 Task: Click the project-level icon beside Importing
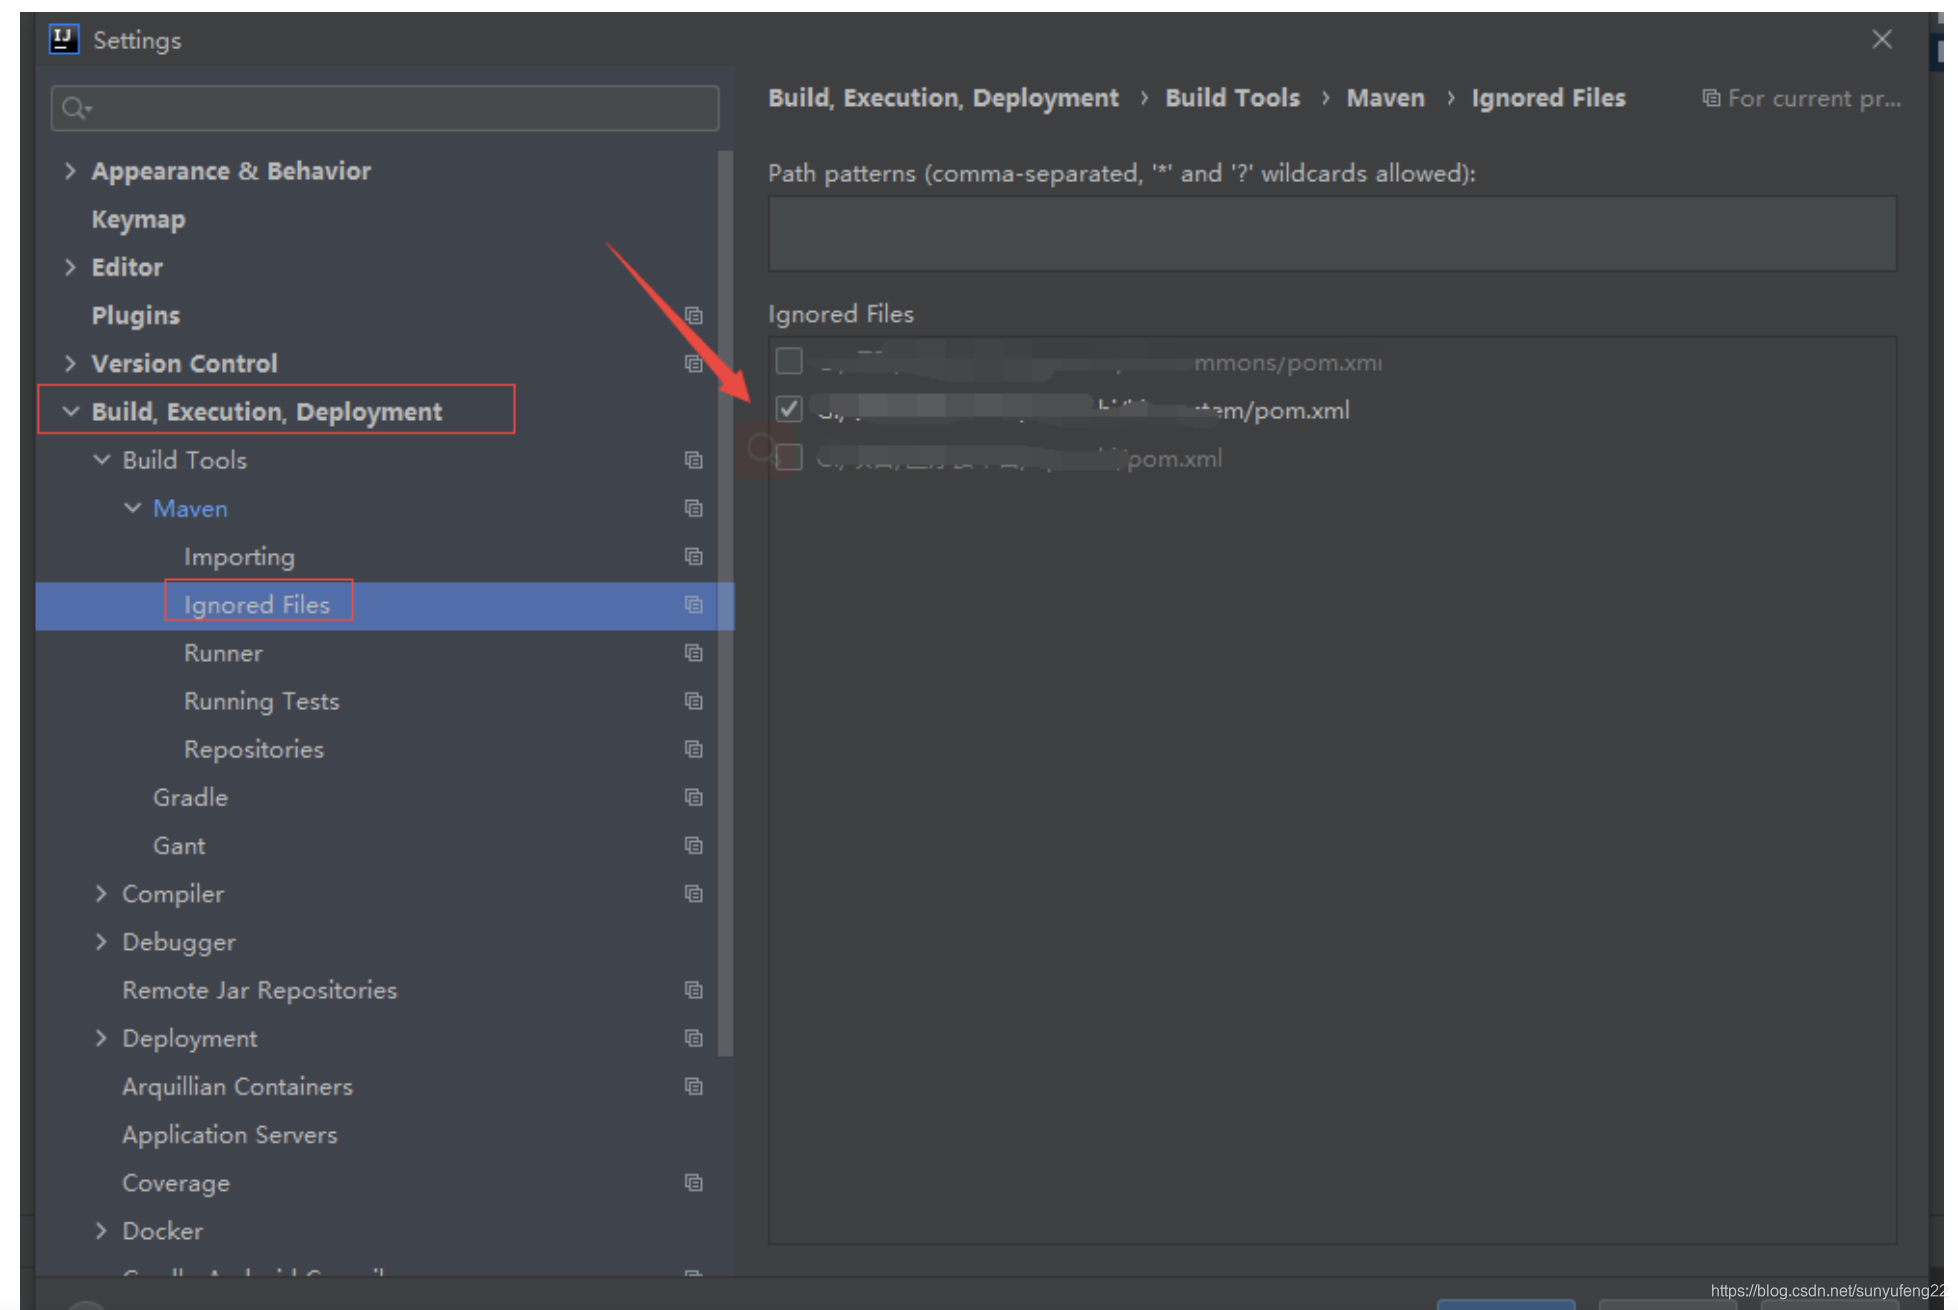click(x=693, y=556)
